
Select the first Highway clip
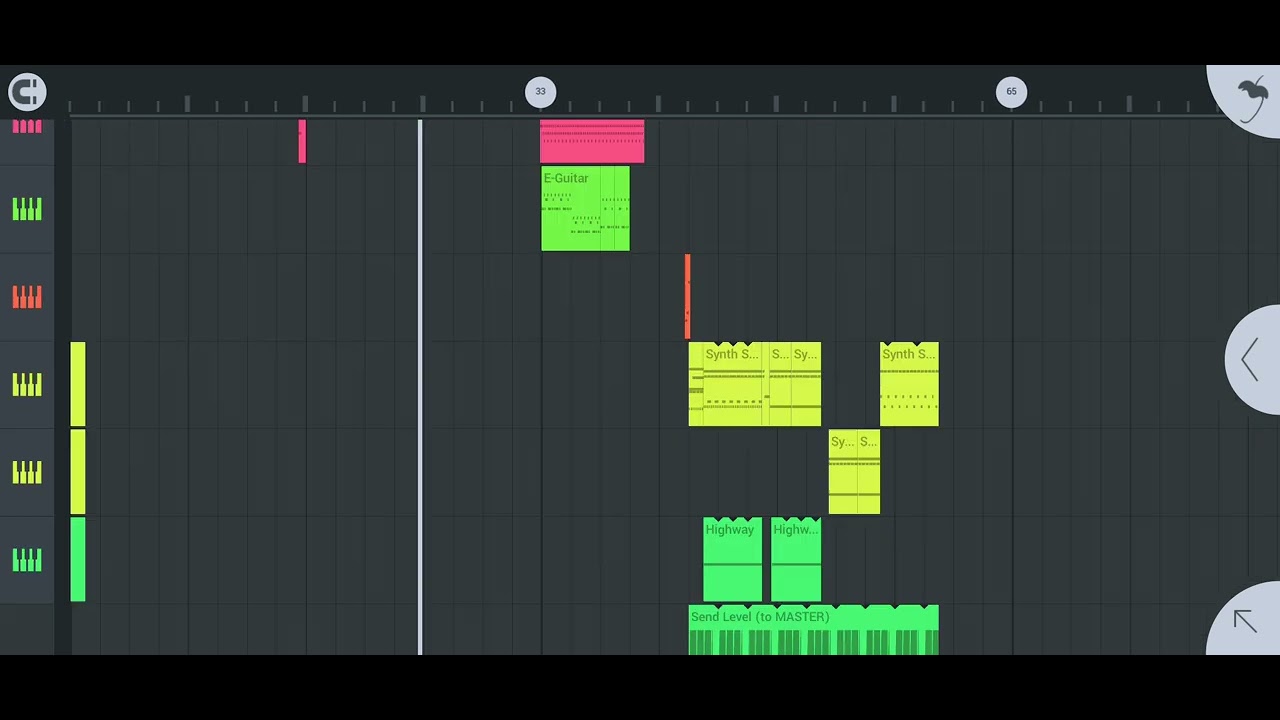point(733,560)
